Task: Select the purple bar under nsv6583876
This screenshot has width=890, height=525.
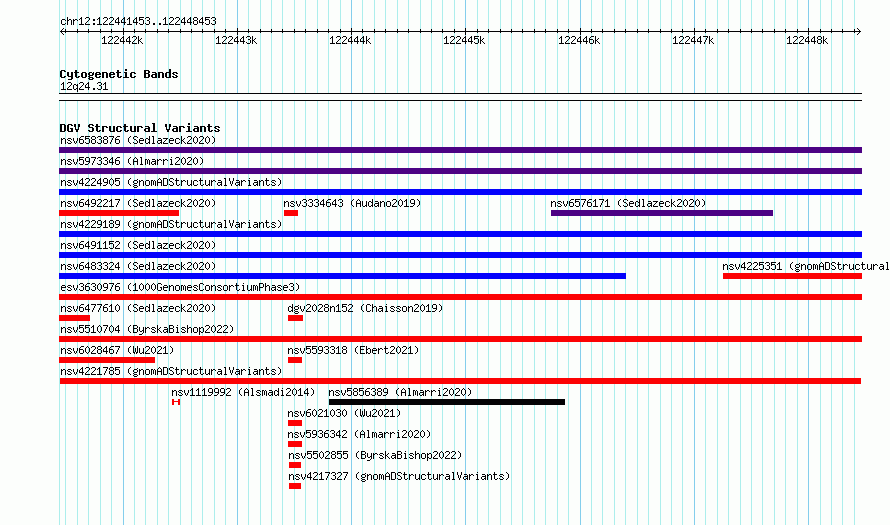Action: coord(460,150)
